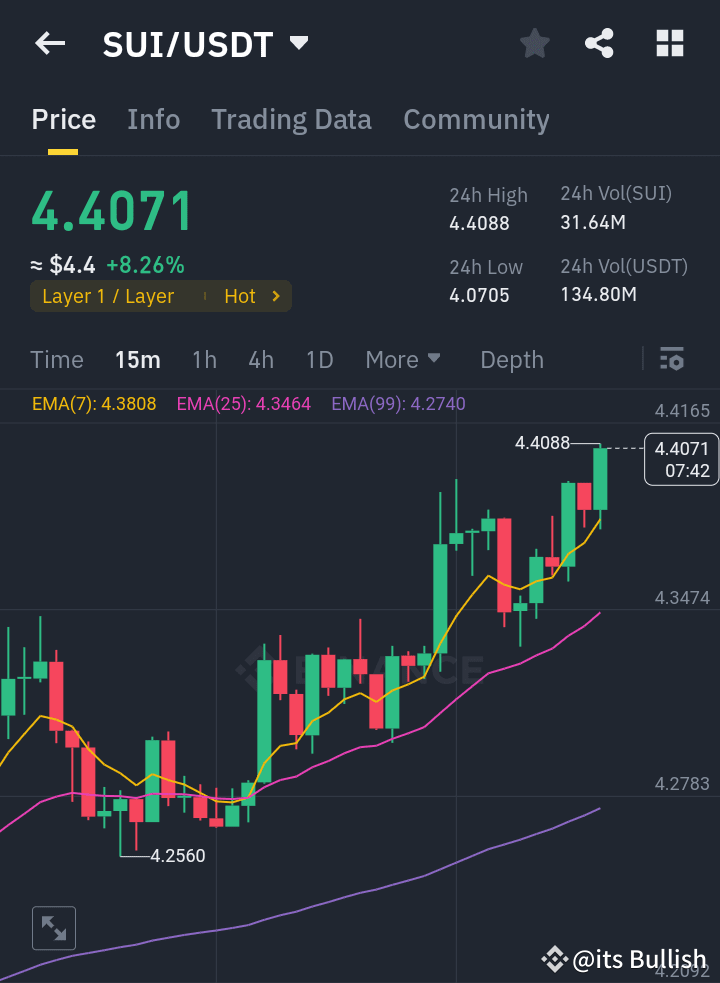Expand chart with fullscreen arrows icon
Image resolution: width=720 pixels, height=983 pixels.
[54, 928]
